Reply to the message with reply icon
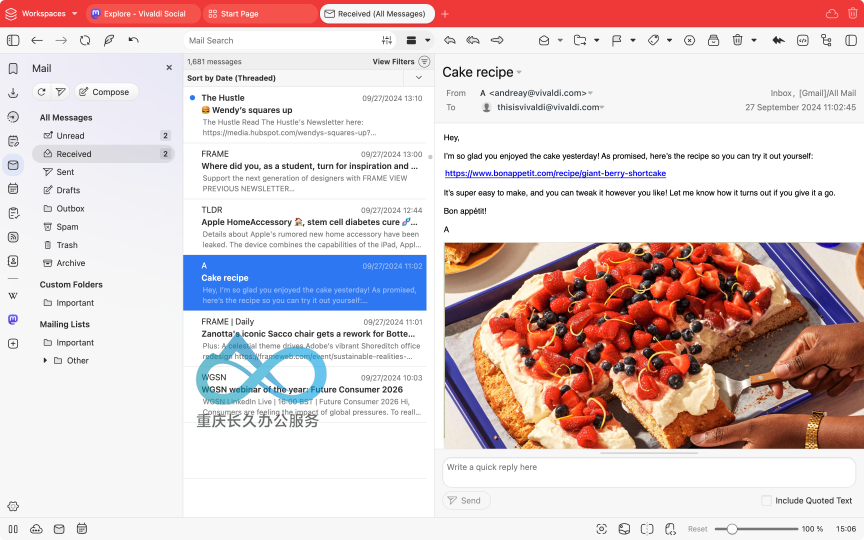The image size is (864, 540). [x=450, y=40]
